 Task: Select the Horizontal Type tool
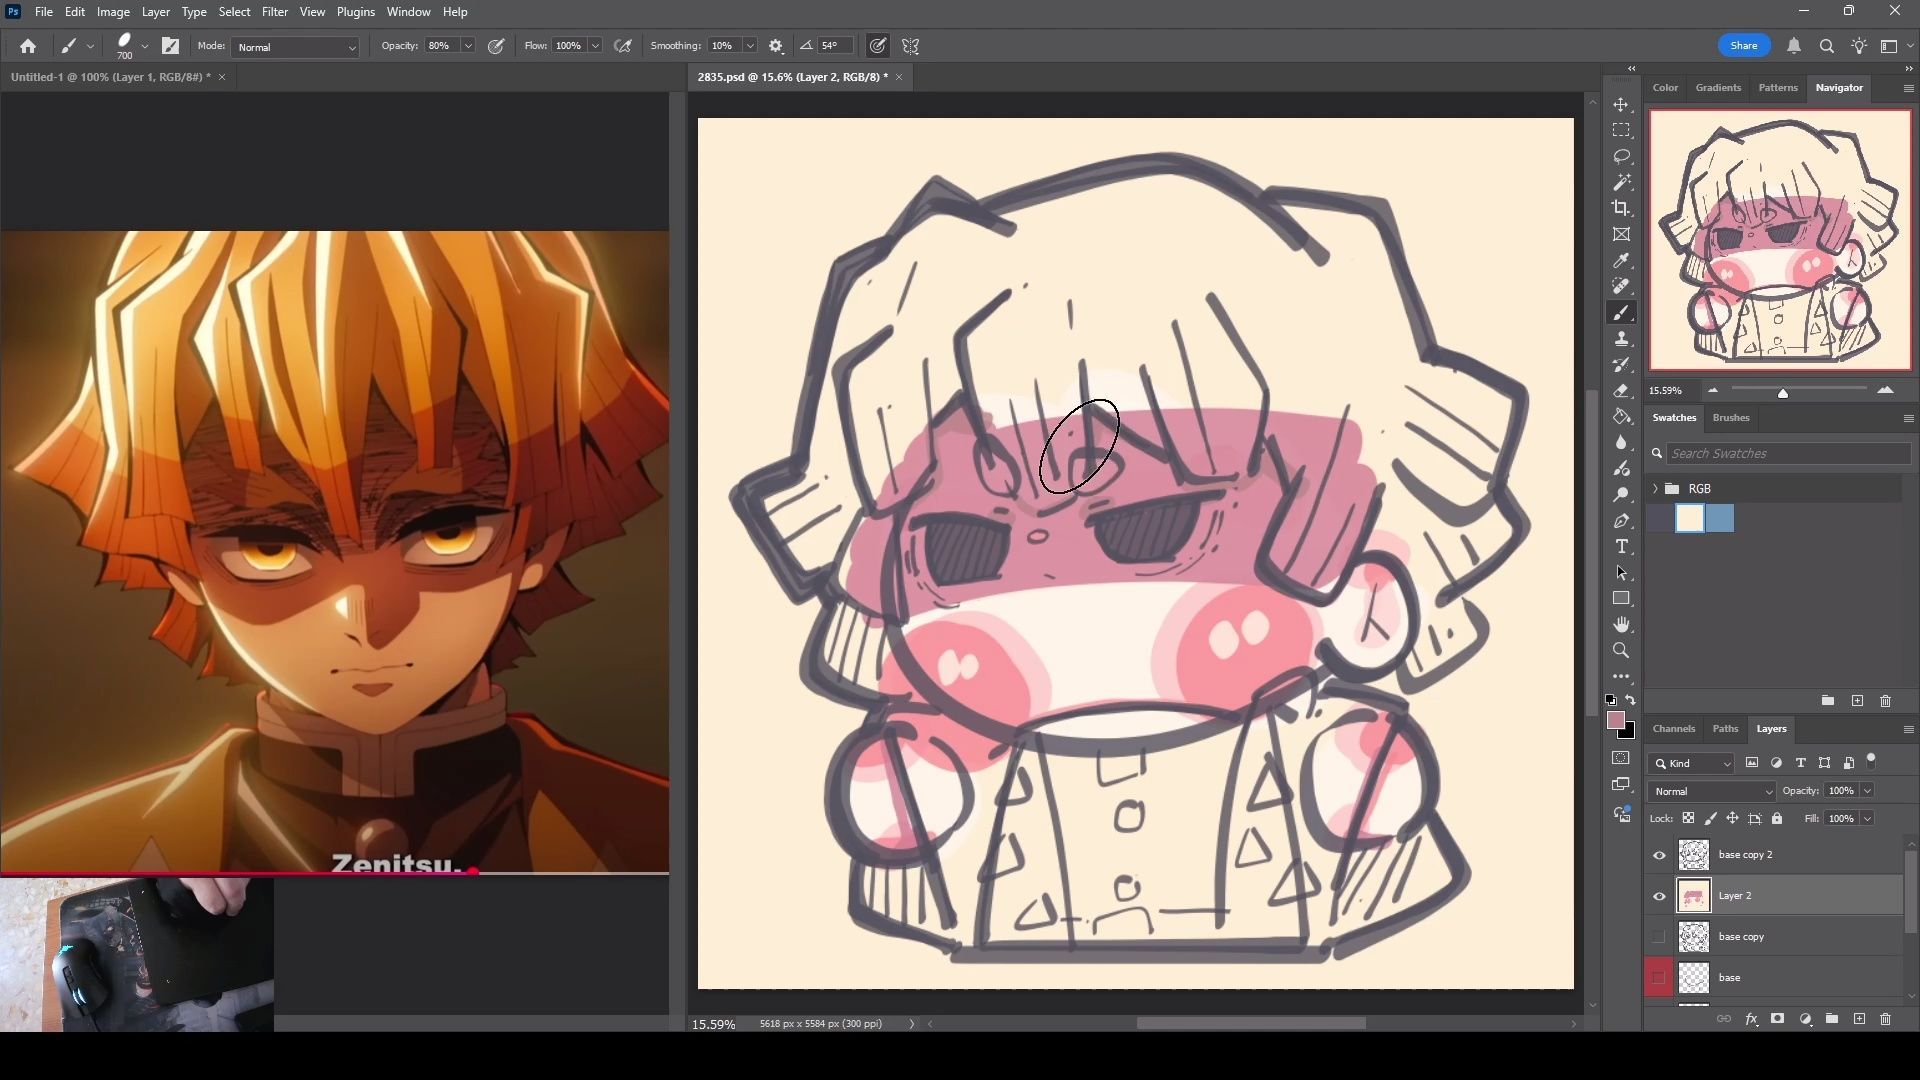(1621, 547)
